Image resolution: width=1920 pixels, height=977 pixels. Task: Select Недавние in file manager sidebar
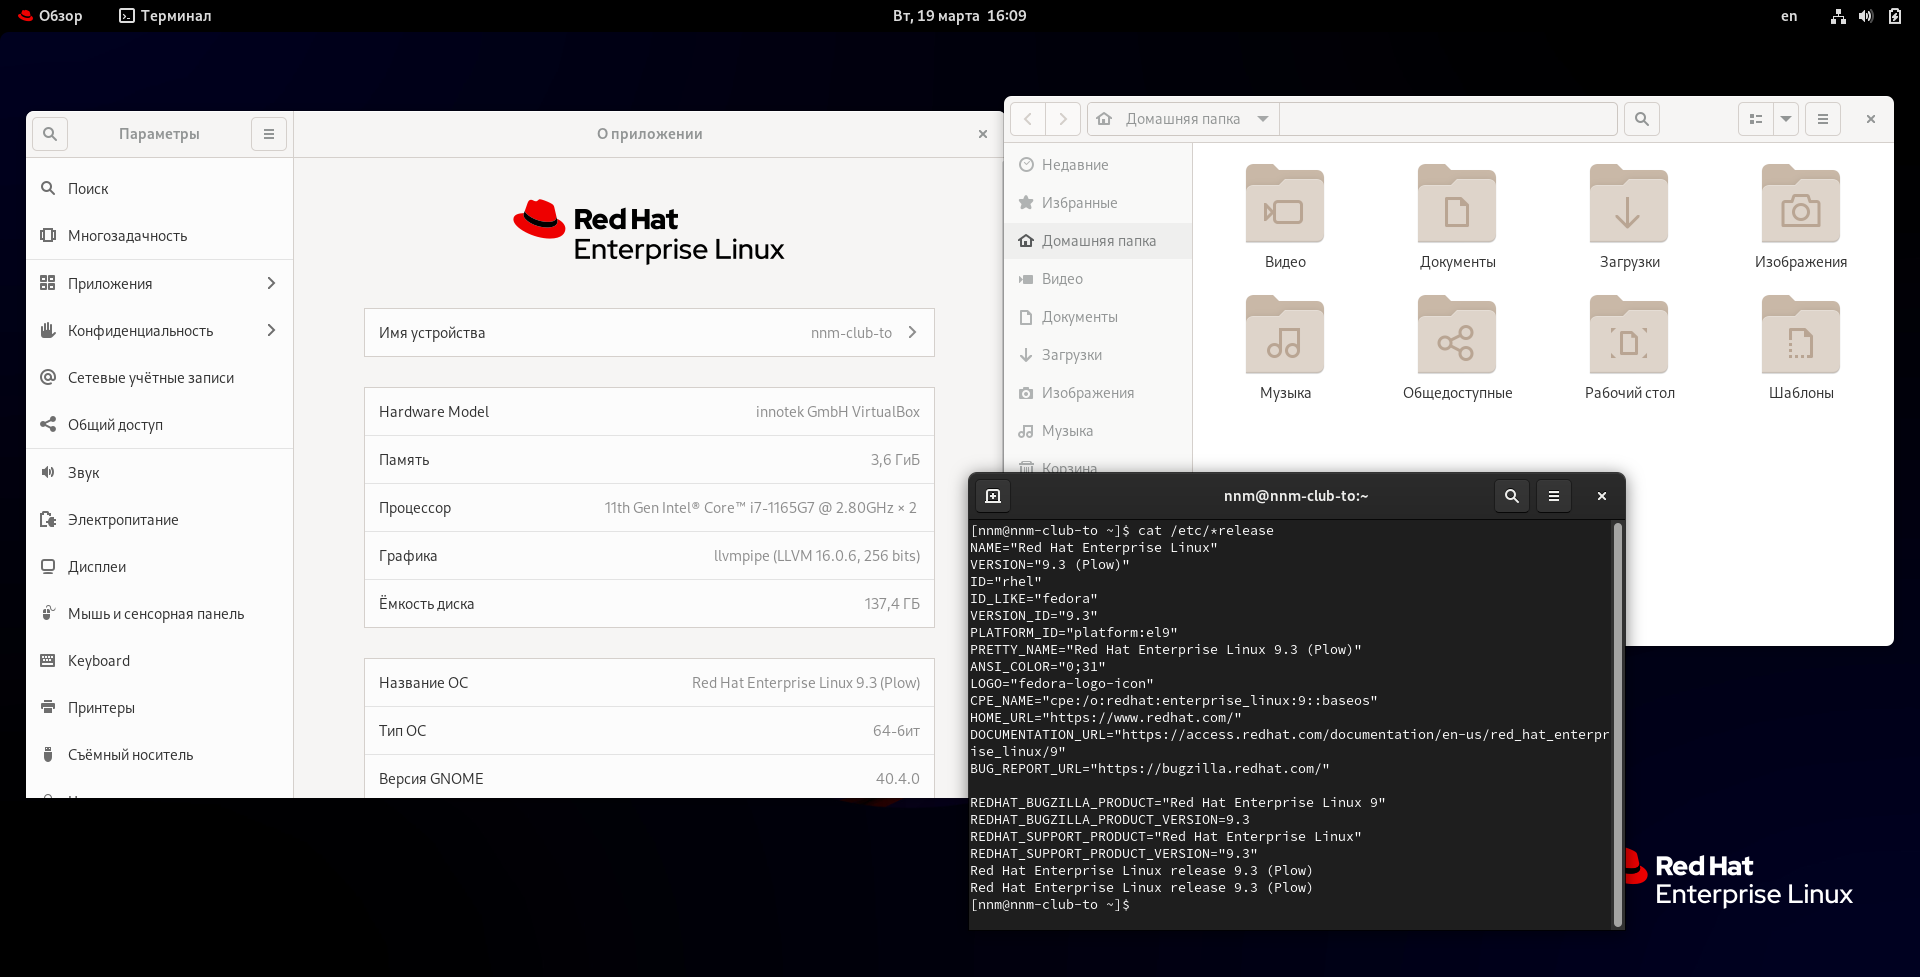[1075, 165]
